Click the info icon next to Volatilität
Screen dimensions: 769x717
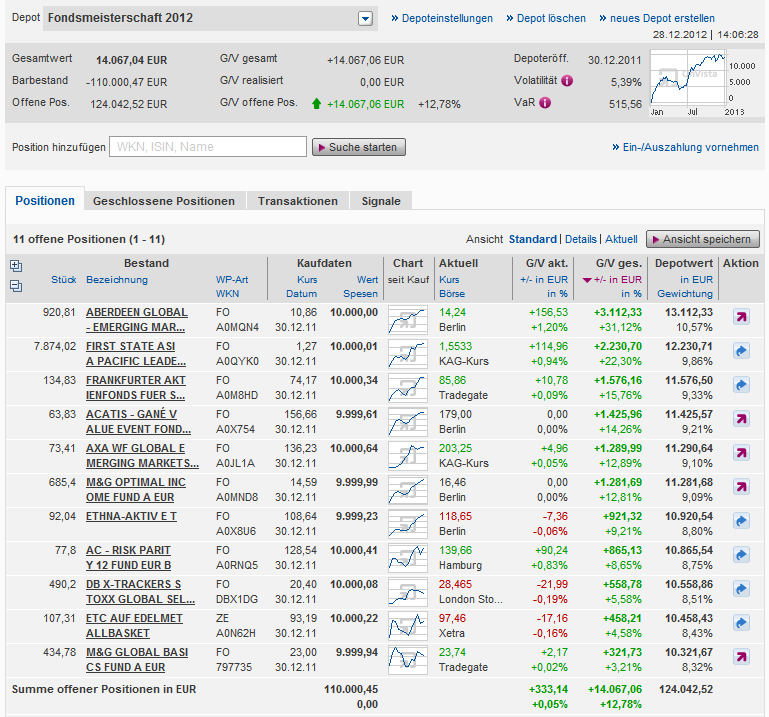567,81
